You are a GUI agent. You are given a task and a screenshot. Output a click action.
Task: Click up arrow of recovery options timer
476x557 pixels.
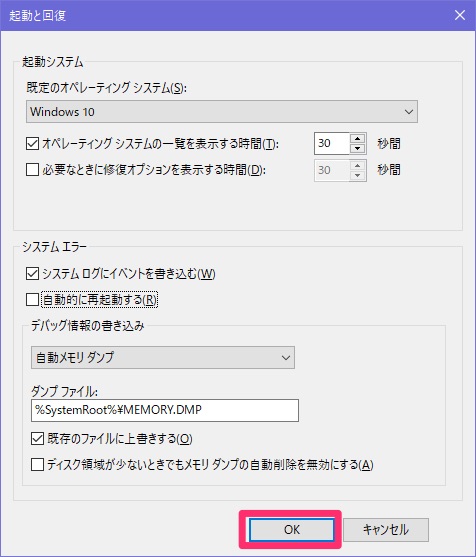358,165
